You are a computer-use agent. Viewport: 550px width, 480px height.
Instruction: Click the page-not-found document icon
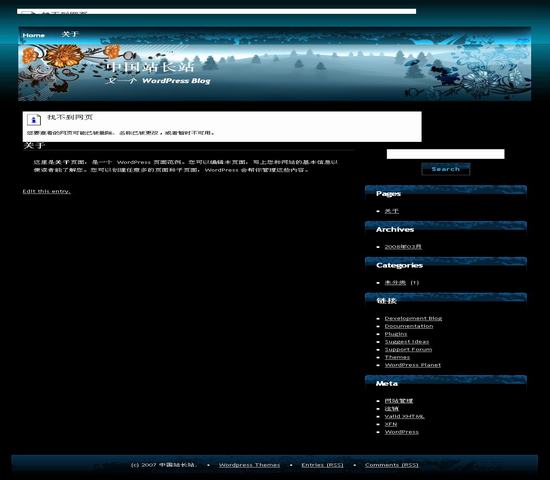pos(34,120)
